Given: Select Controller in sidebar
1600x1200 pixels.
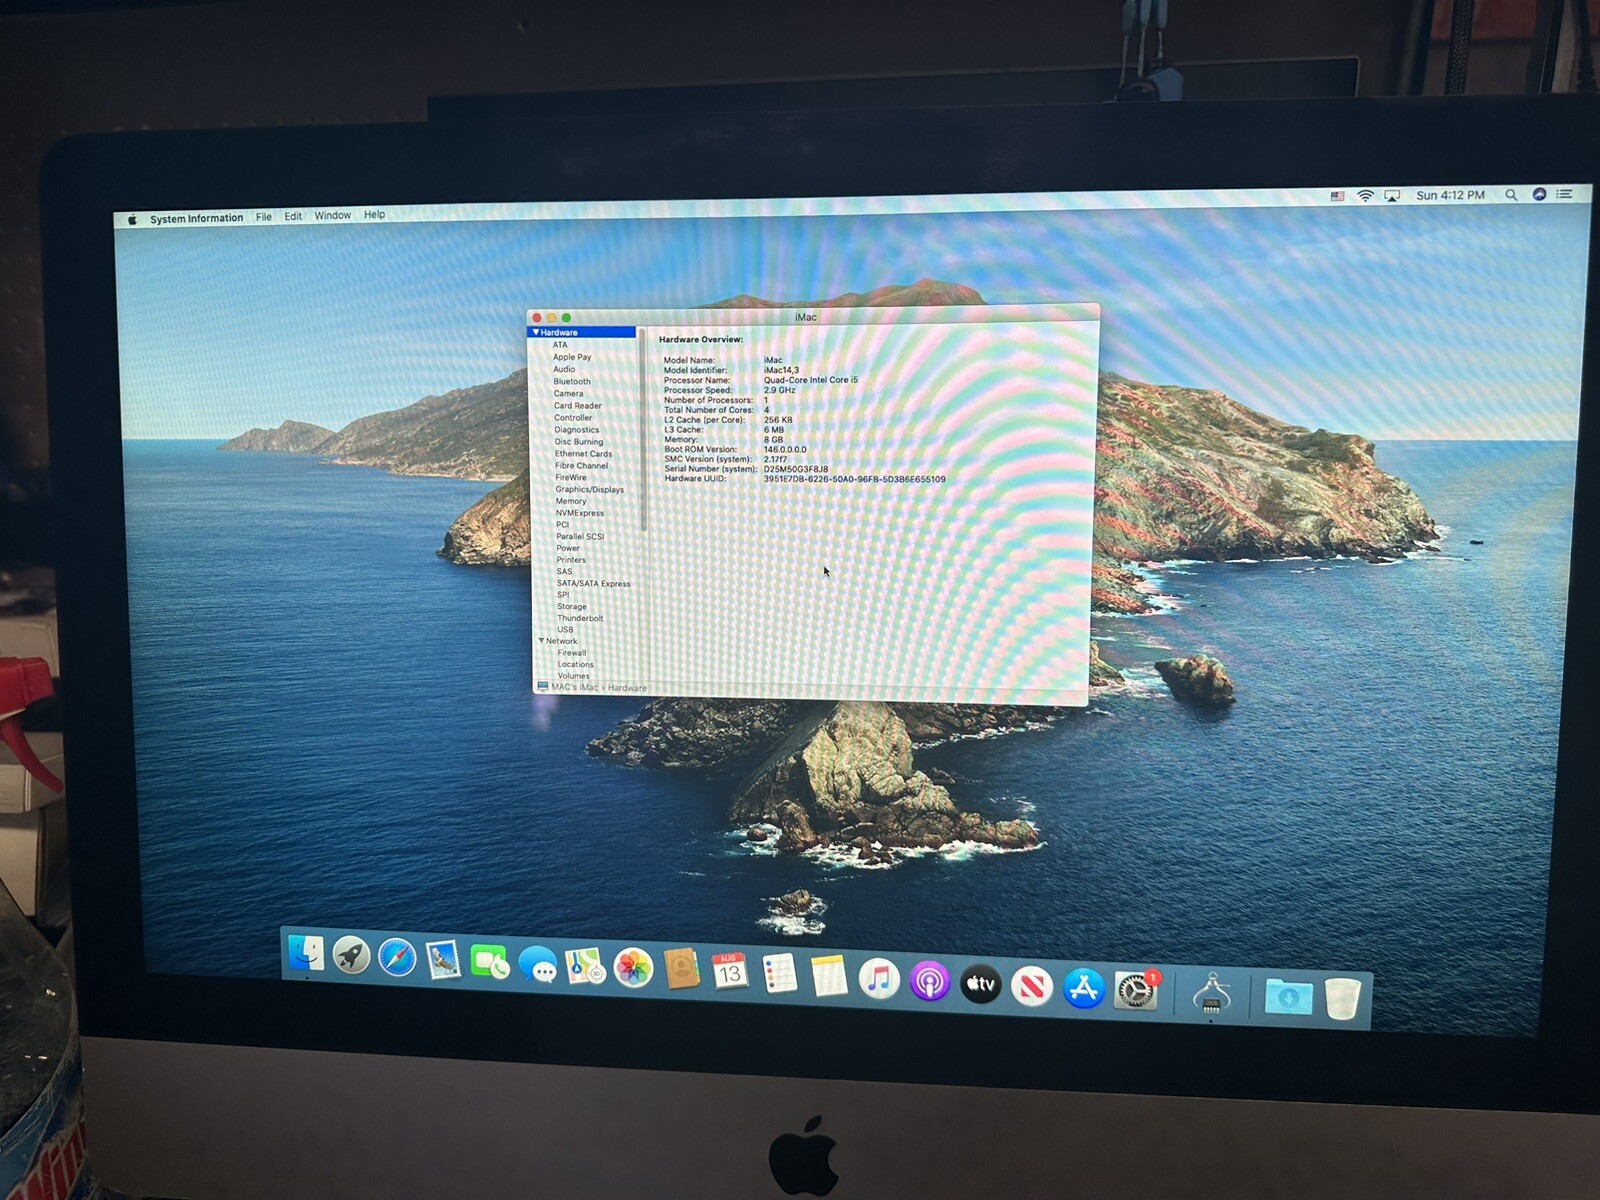Looking at the screenshot, I should (x=573, y=418).
